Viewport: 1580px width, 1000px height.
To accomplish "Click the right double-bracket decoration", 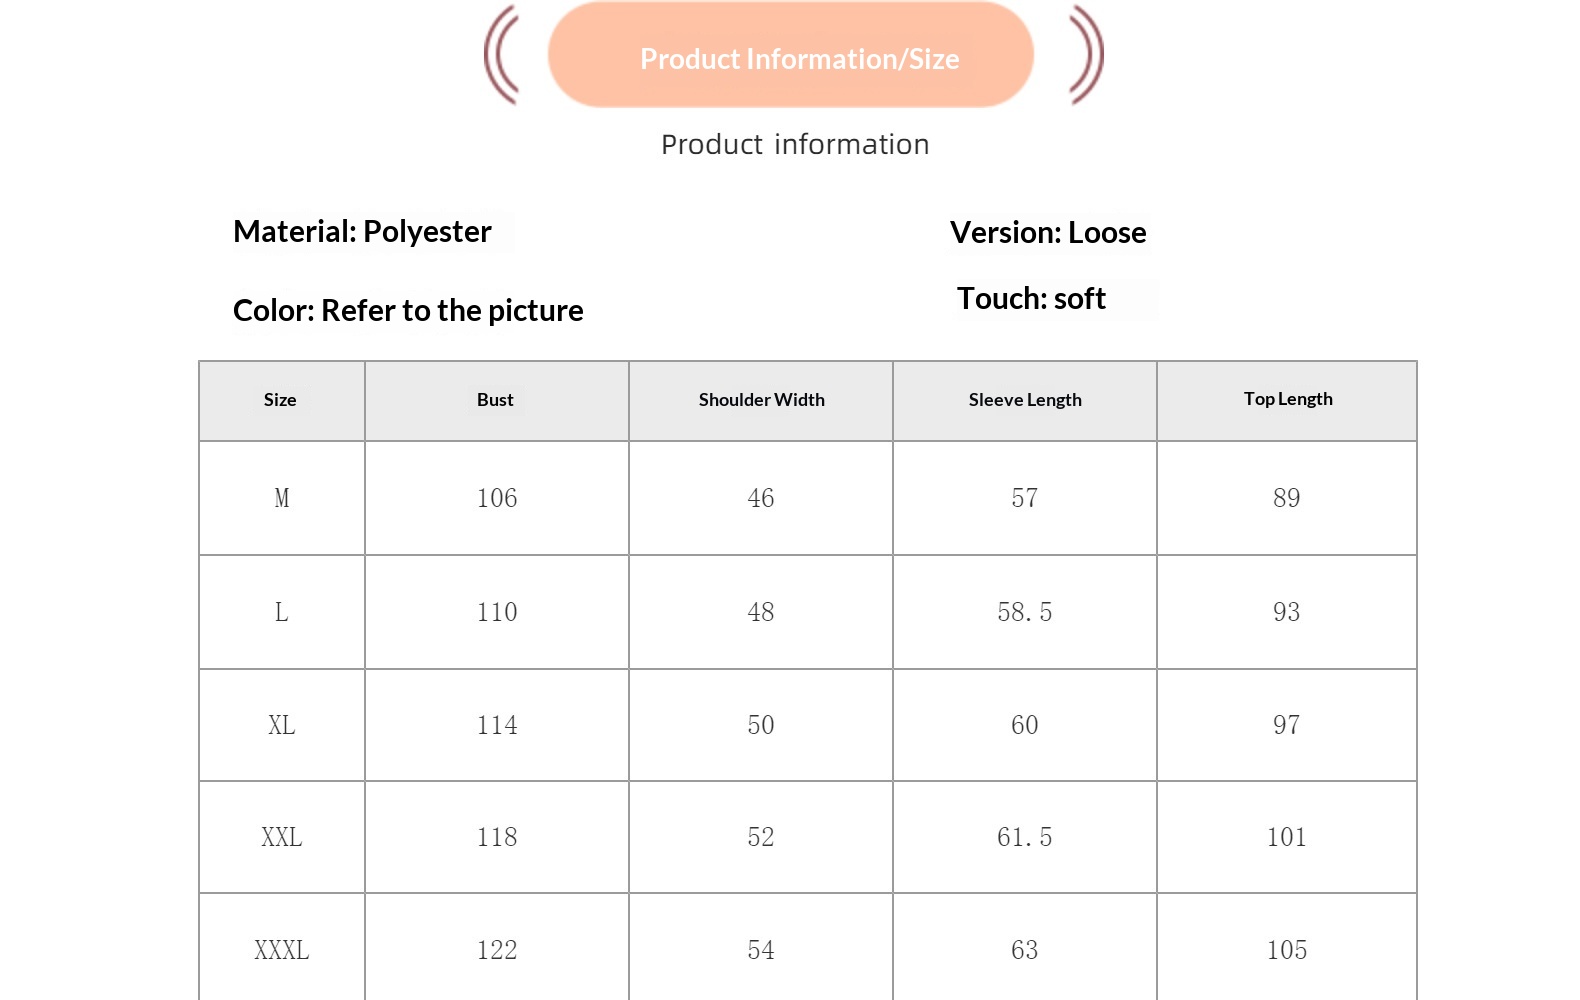I will point(1086,55).
